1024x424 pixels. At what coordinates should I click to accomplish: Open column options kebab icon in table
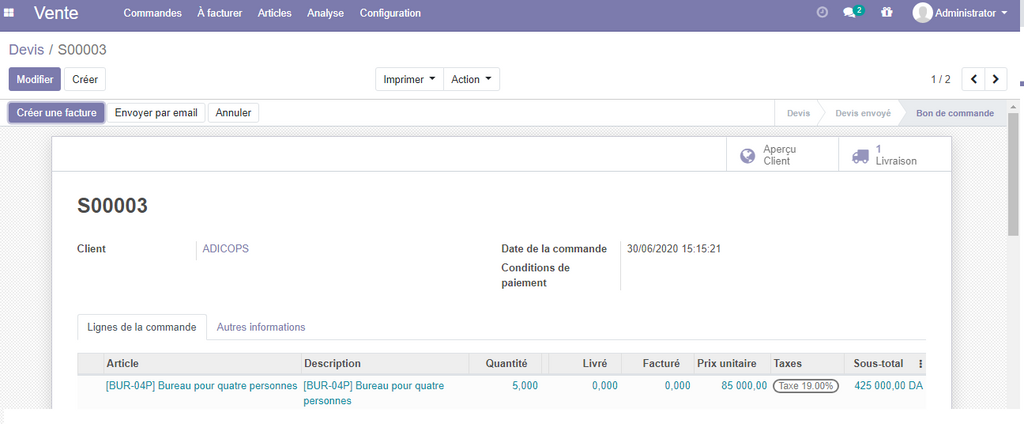(921, 364)
